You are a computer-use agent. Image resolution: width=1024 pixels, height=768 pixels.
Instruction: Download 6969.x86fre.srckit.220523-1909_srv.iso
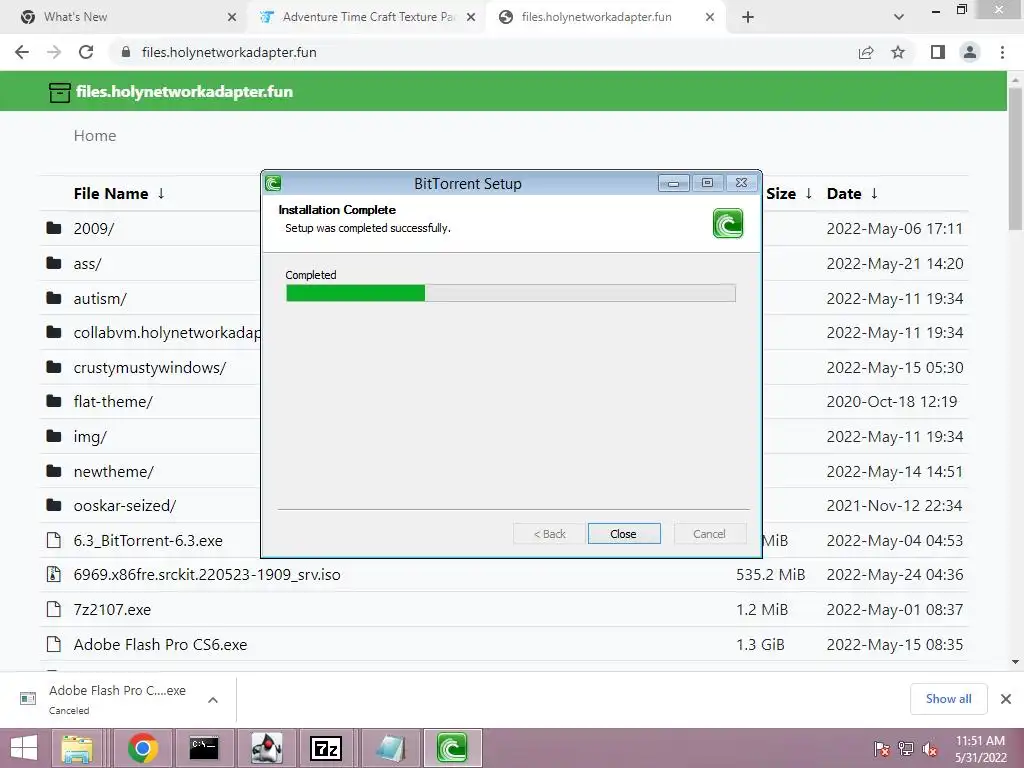[207, 575]
